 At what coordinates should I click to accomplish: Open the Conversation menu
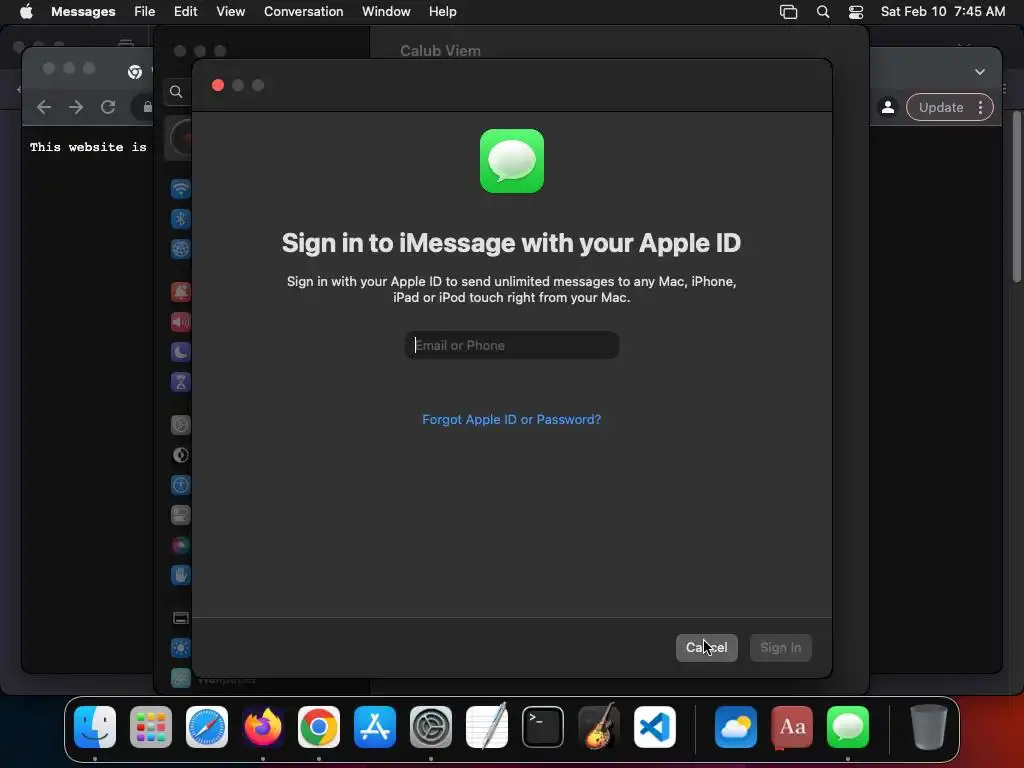click(x=304, y=11)
